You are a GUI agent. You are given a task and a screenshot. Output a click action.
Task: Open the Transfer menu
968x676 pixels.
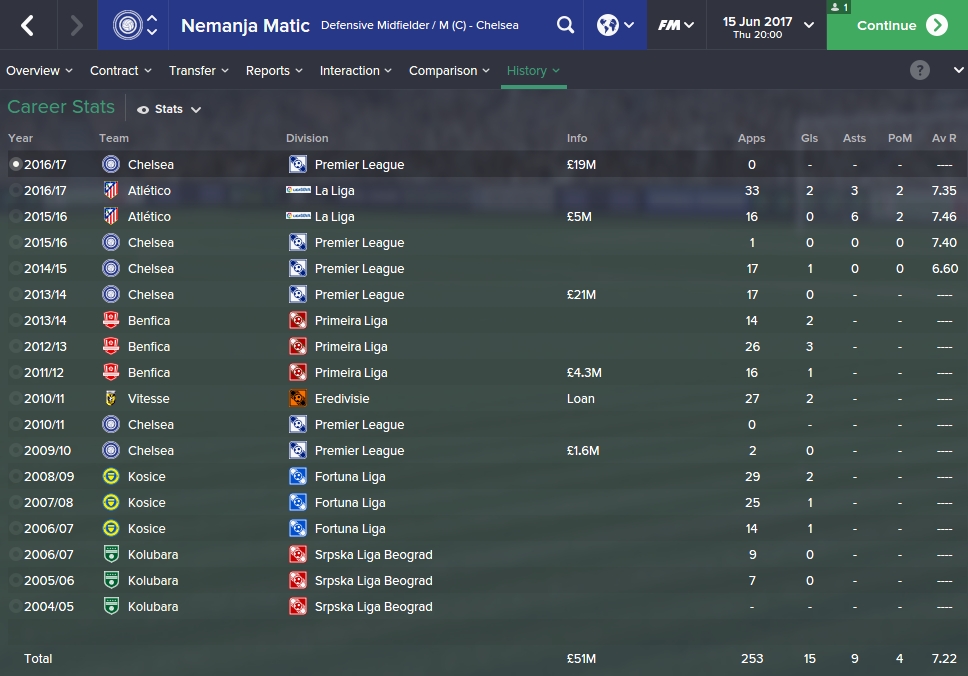198,71
